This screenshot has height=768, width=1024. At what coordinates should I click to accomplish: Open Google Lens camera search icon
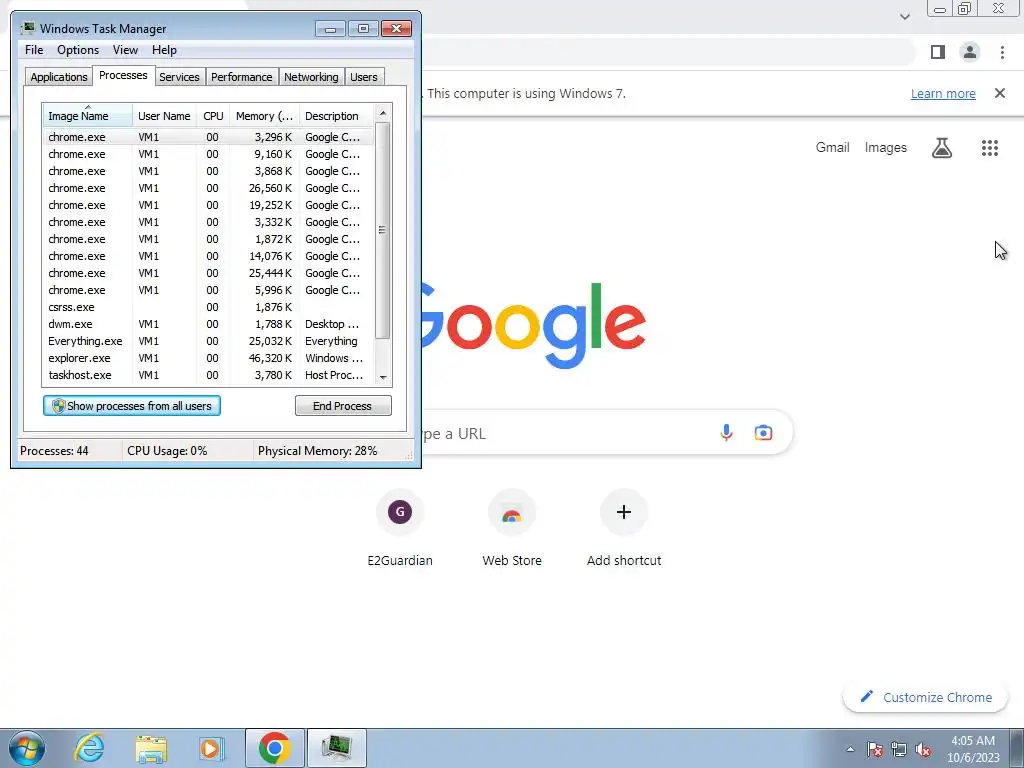(x=763, y=432)
